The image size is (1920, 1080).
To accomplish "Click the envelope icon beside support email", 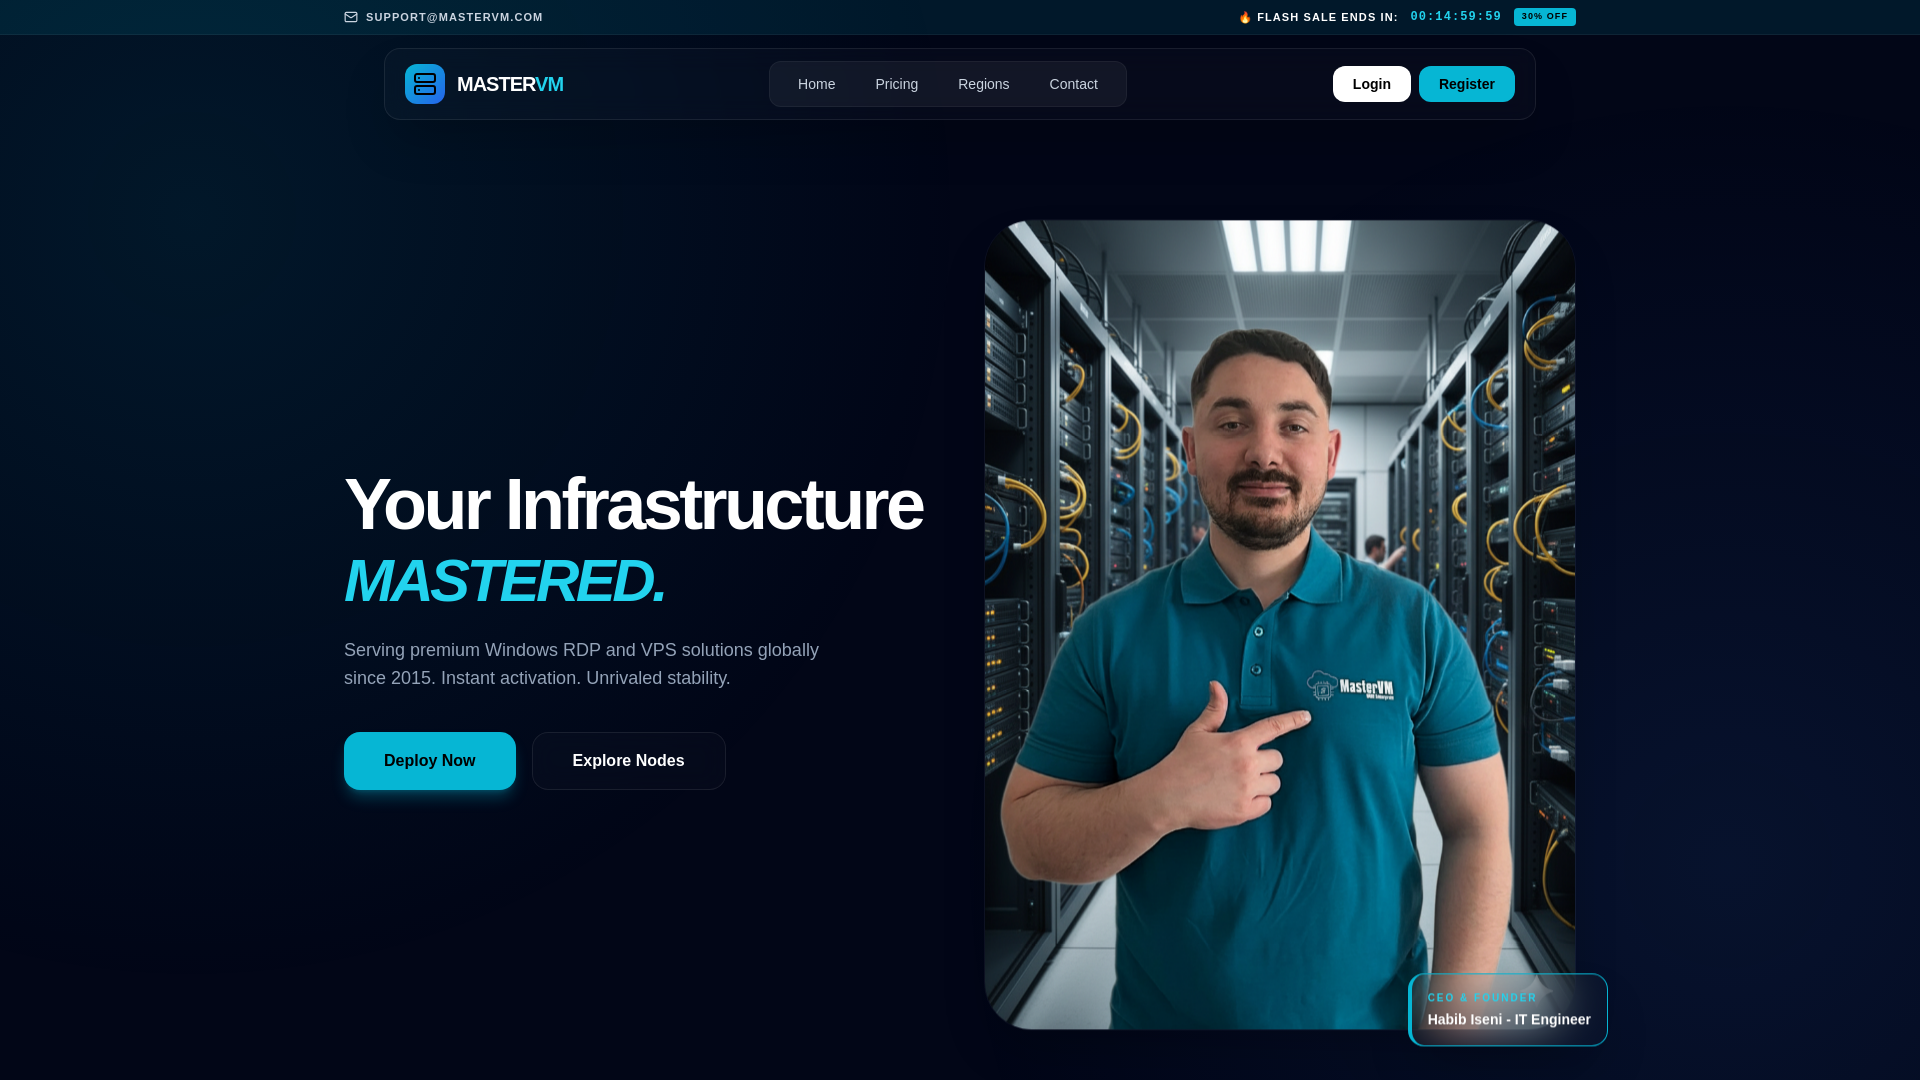I will 351,17.
